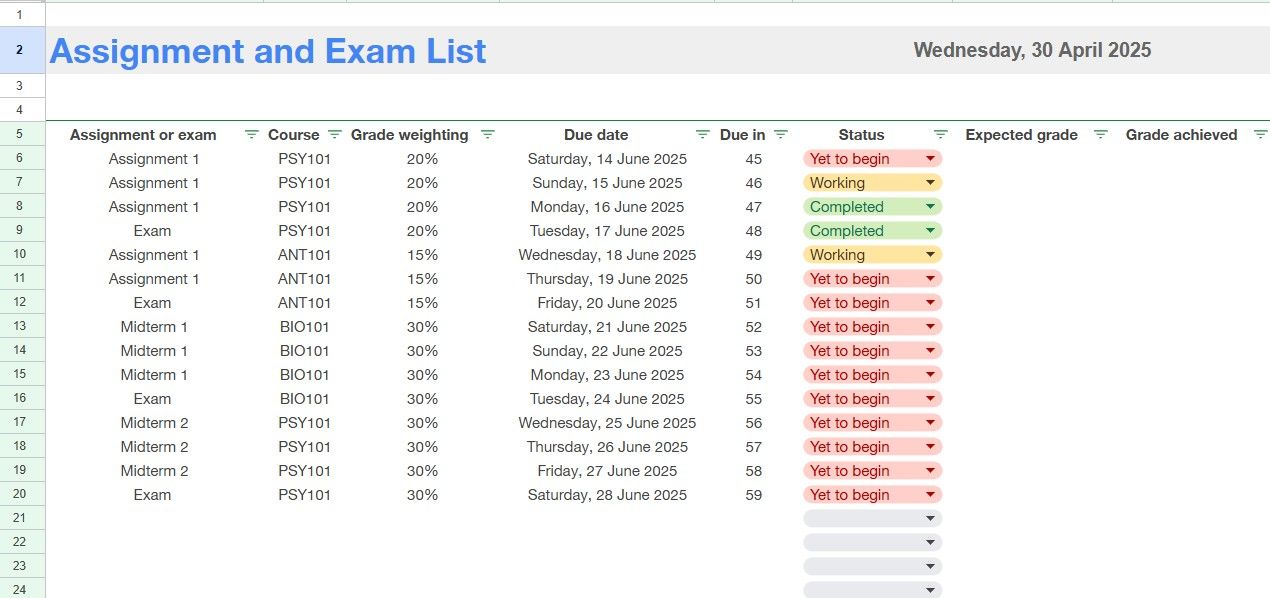The width and height of the screenshot is (1270, 598).
Task: Click the Due in column filter icon
Action: pyautogui.click(x=781, y=134)
